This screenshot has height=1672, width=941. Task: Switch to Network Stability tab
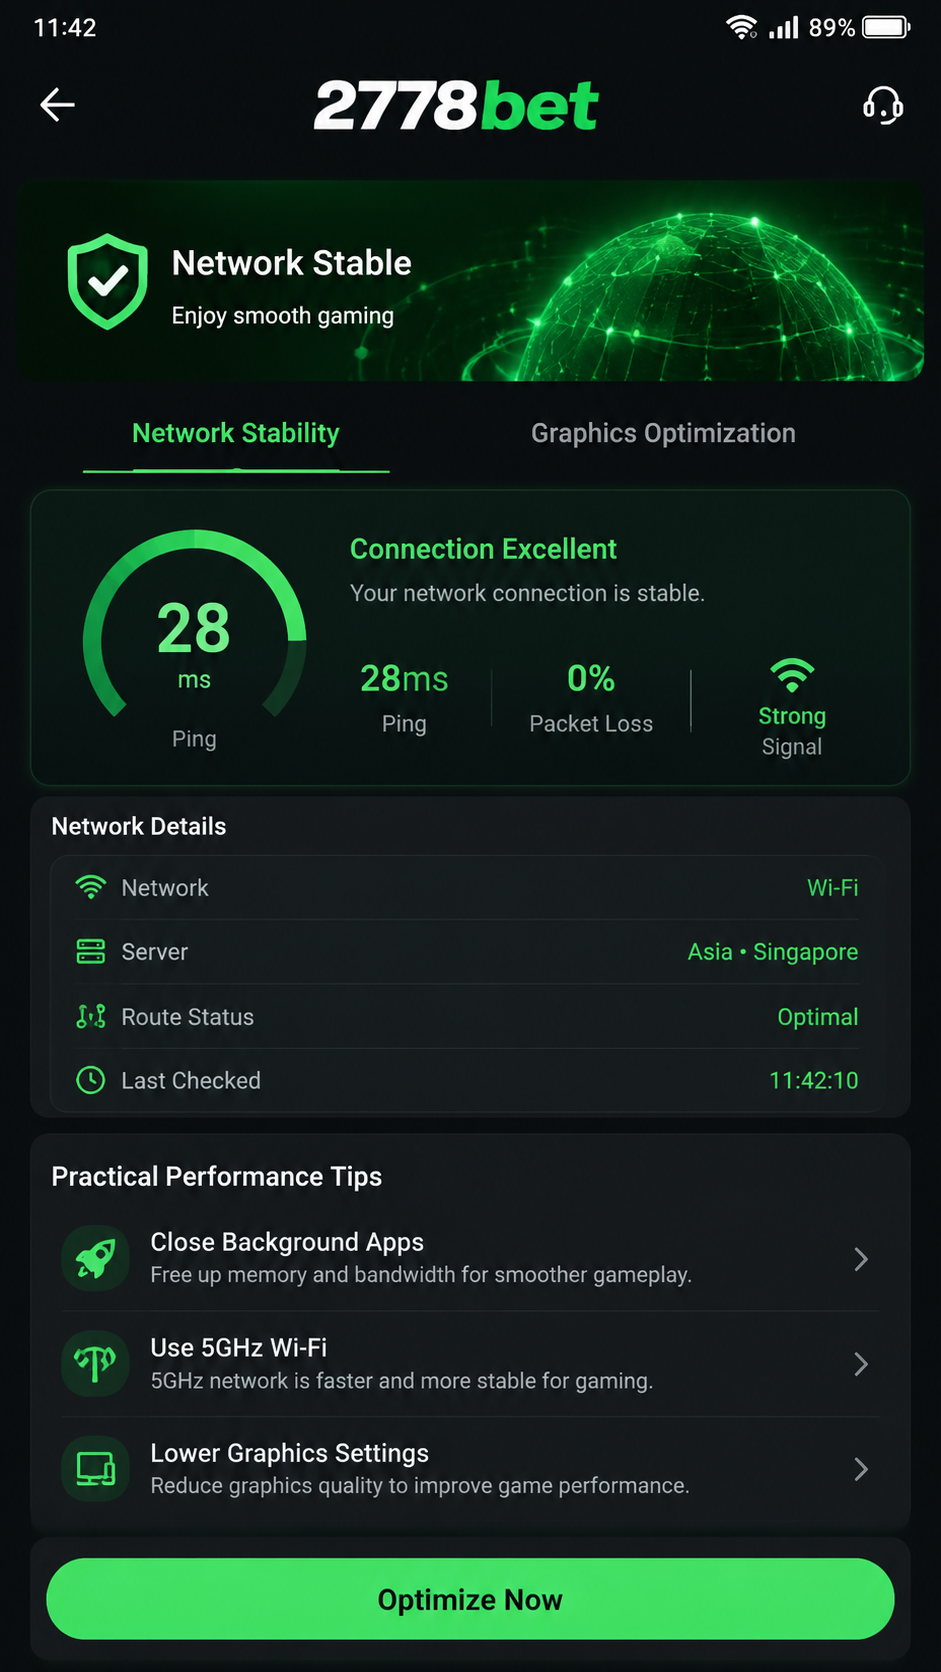(236, 434)
